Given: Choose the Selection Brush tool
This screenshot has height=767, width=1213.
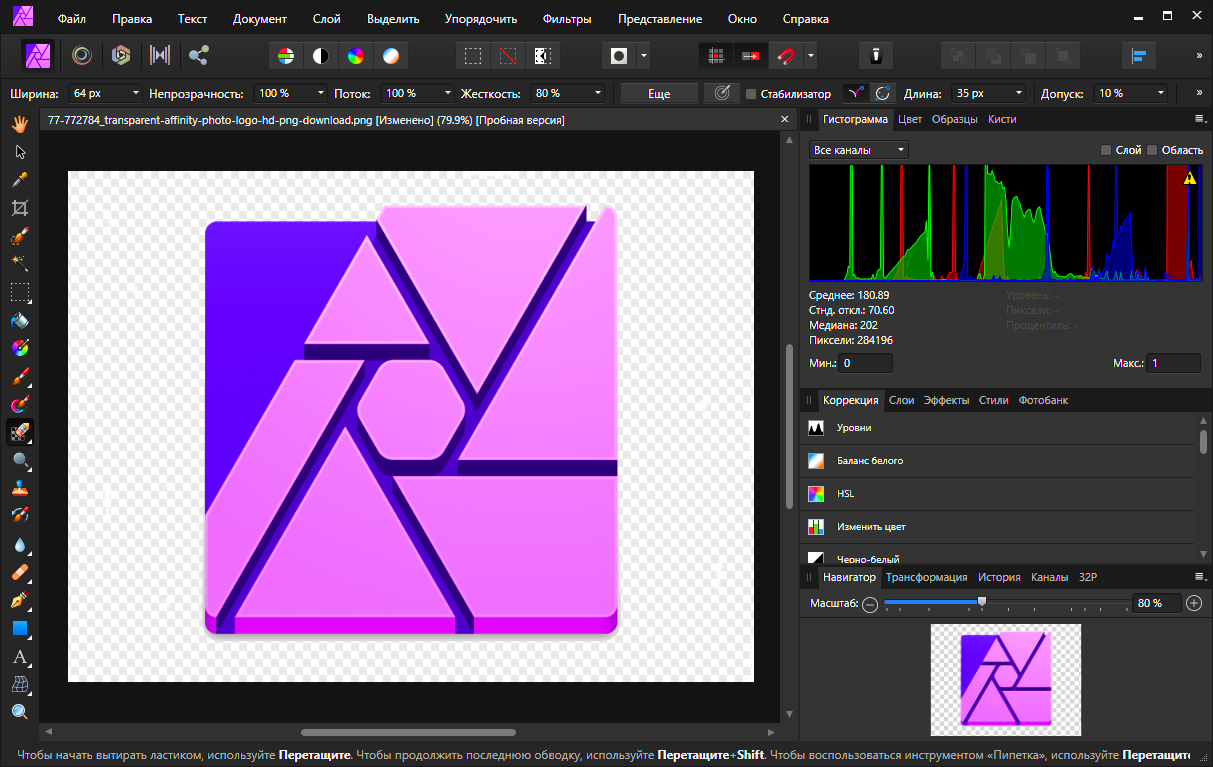Looking at the screenshot, I should click(19, 236).
